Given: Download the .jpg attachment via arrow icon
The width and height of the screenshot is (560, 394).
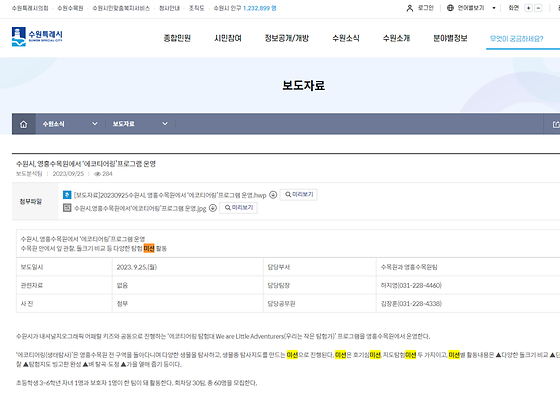Looking at the screenshot, I should click(x=213, y=208).
